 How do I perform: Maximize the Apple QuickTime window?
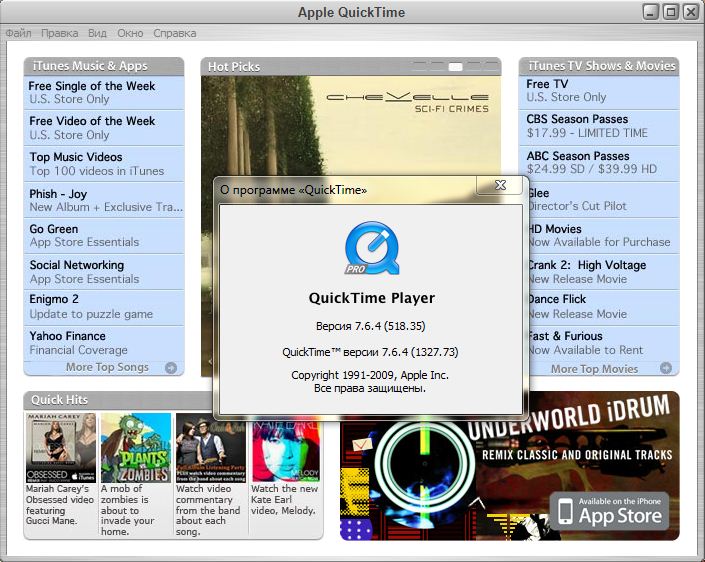pyautogui.click(x=671, y=12)
